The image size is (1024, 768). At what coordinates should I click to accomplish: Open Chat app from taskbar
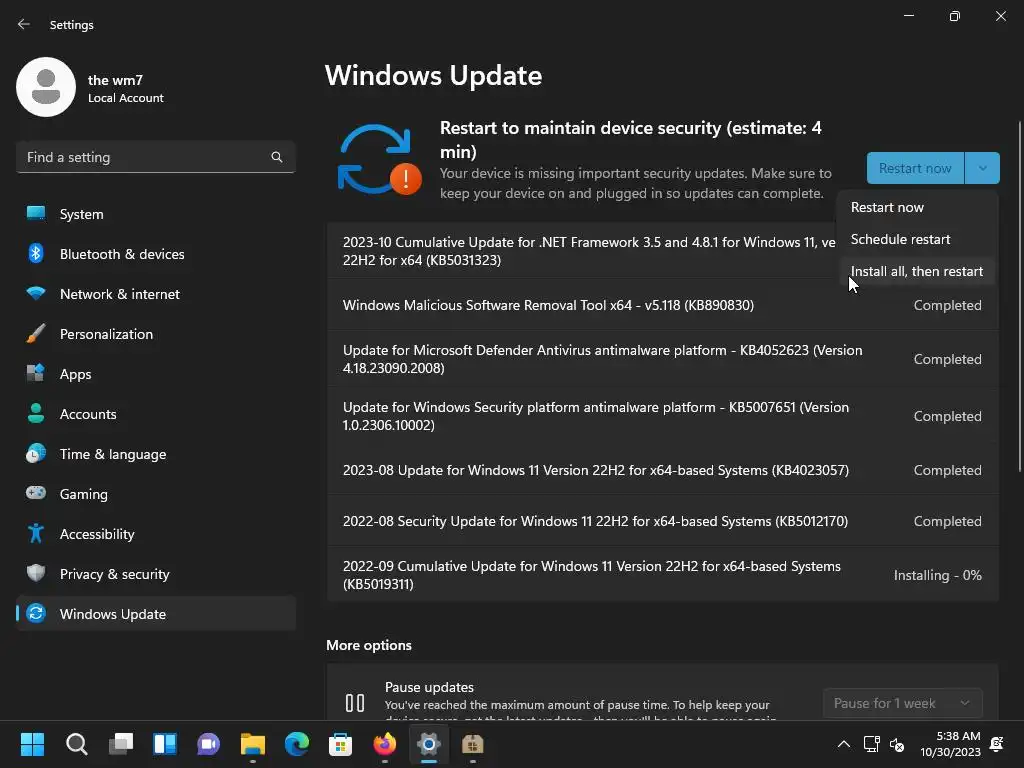(x=208, y=744)
